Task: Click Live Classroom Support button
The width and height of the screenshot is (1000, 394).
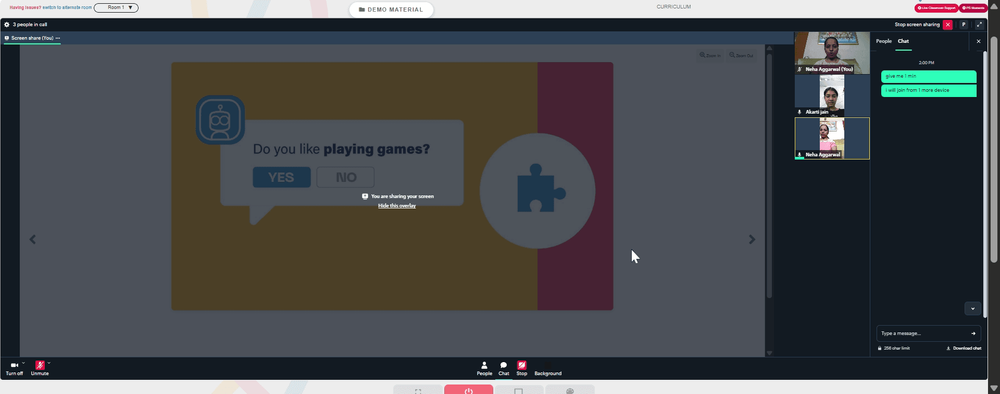Action: point(936,8)
